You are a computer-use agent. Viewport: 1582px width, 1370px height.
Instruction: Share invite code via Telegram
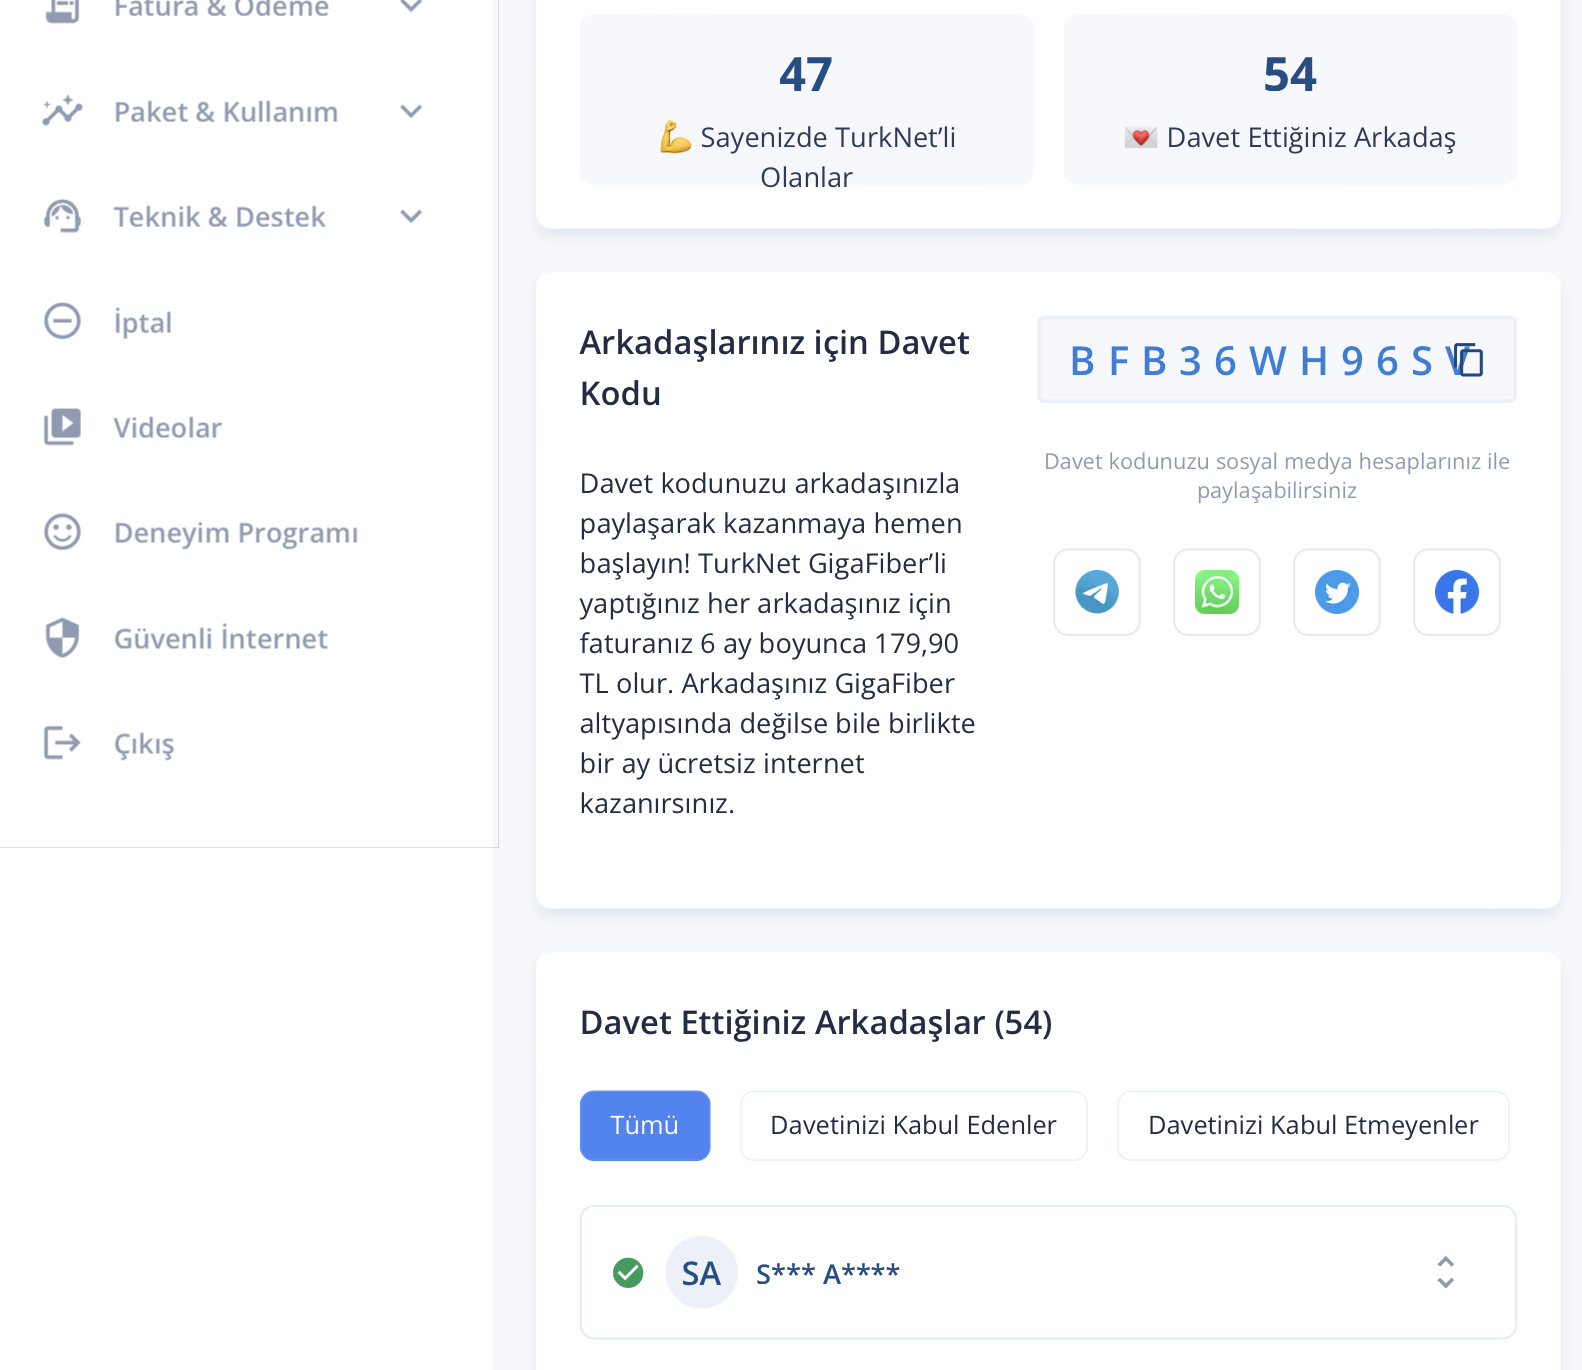[x=1097, y=592]
